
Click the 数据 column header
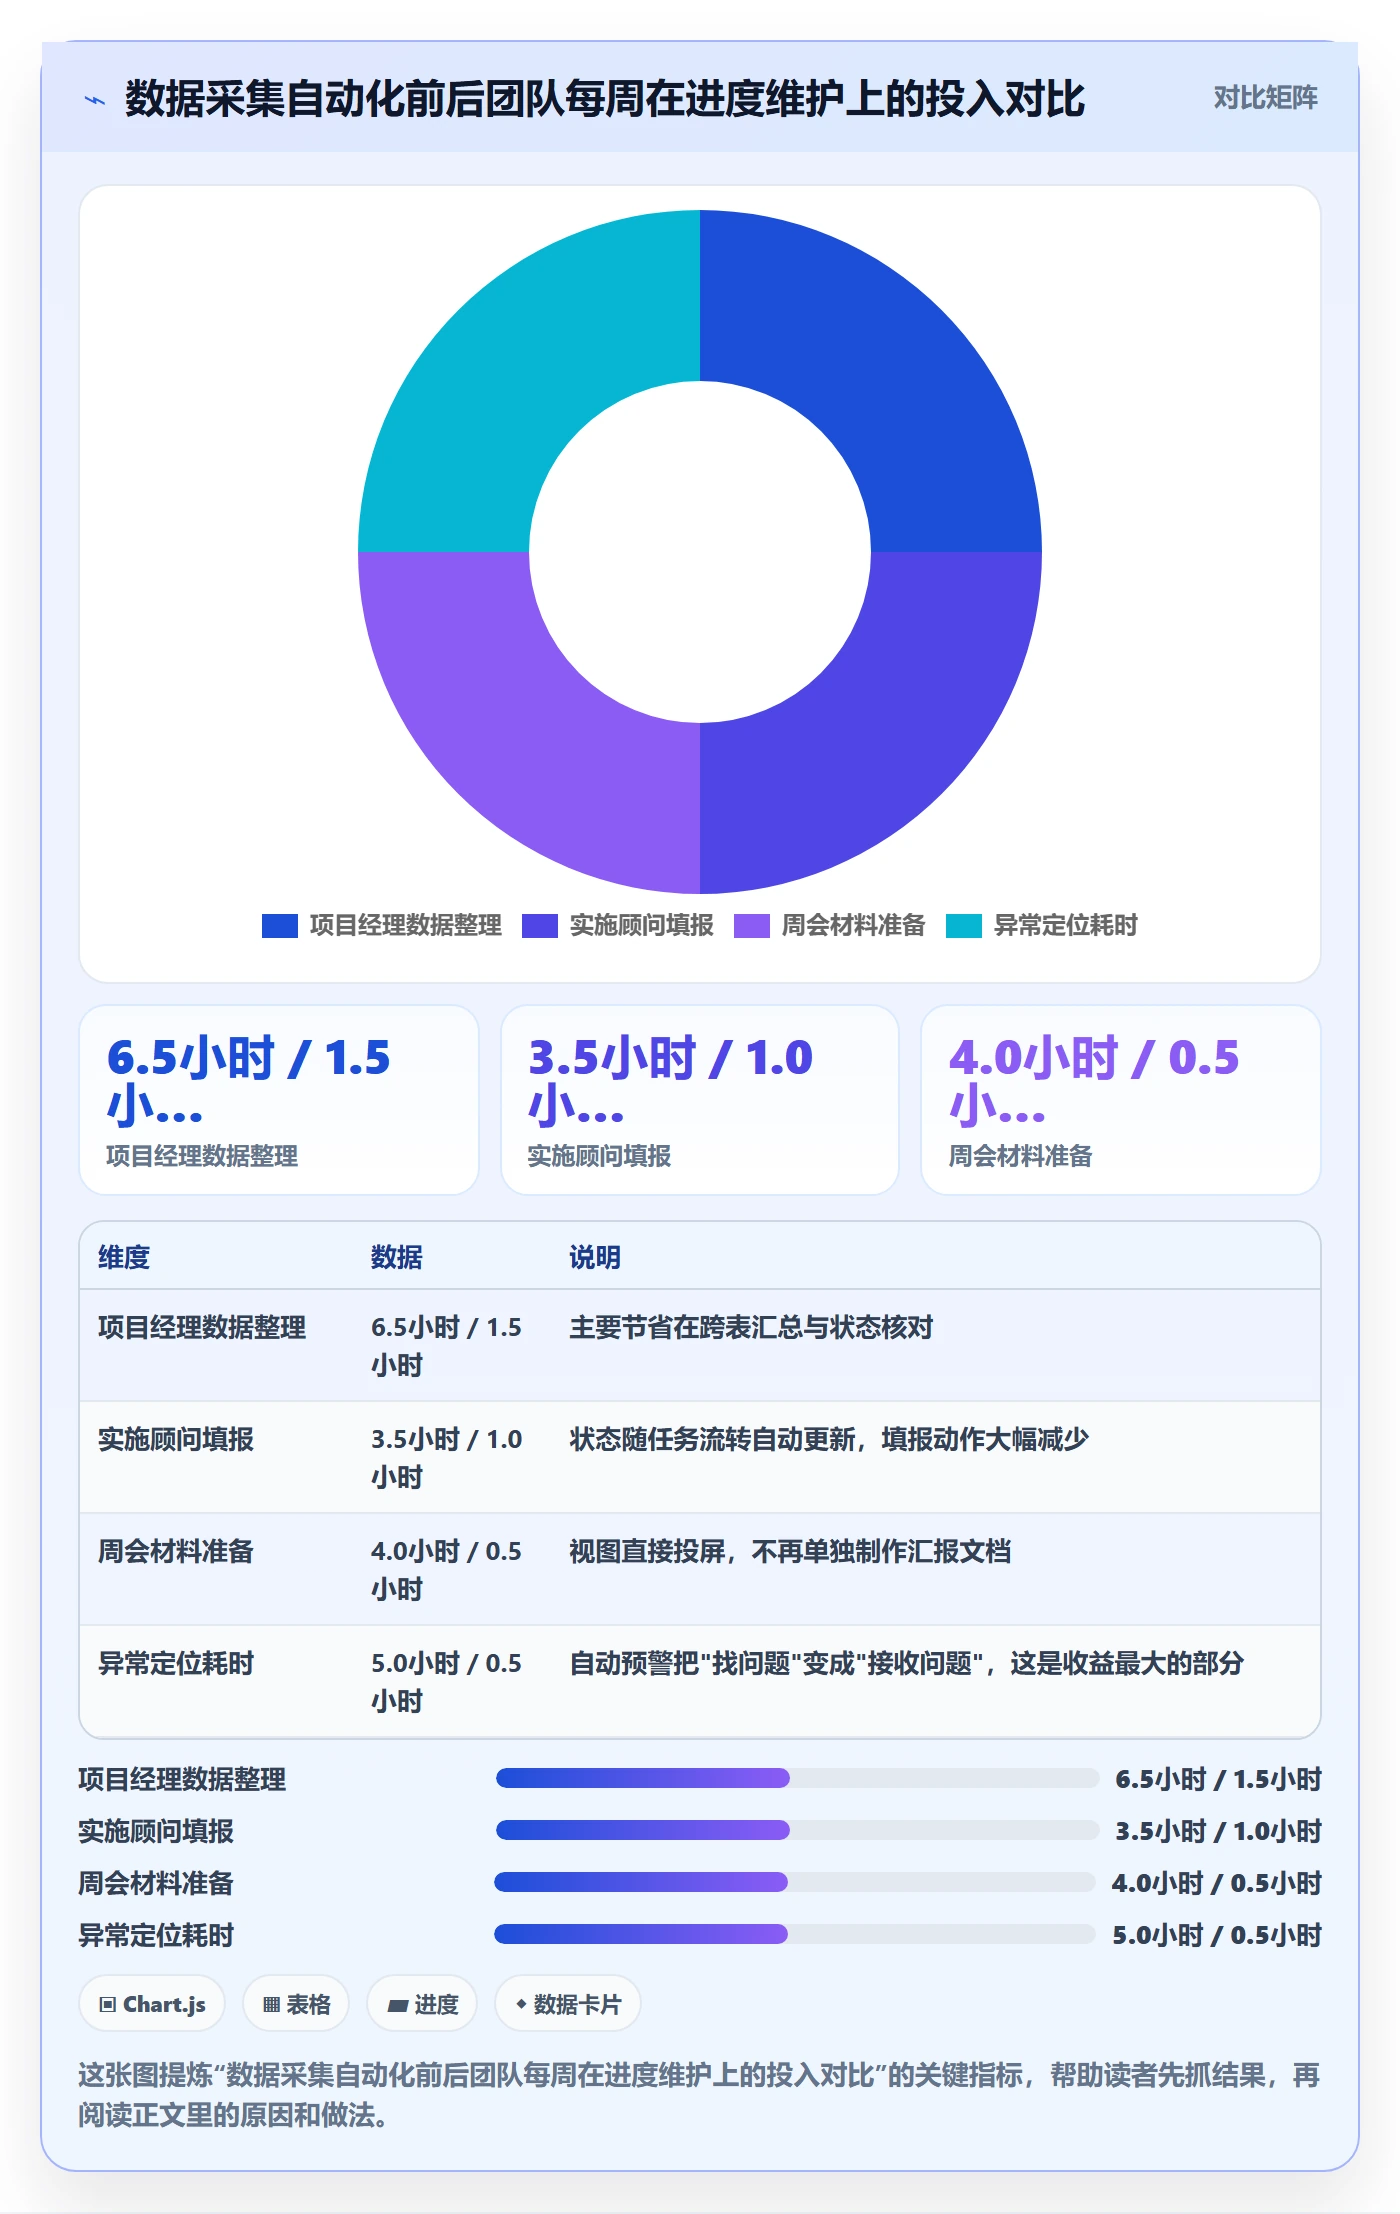click(397, 1257)
